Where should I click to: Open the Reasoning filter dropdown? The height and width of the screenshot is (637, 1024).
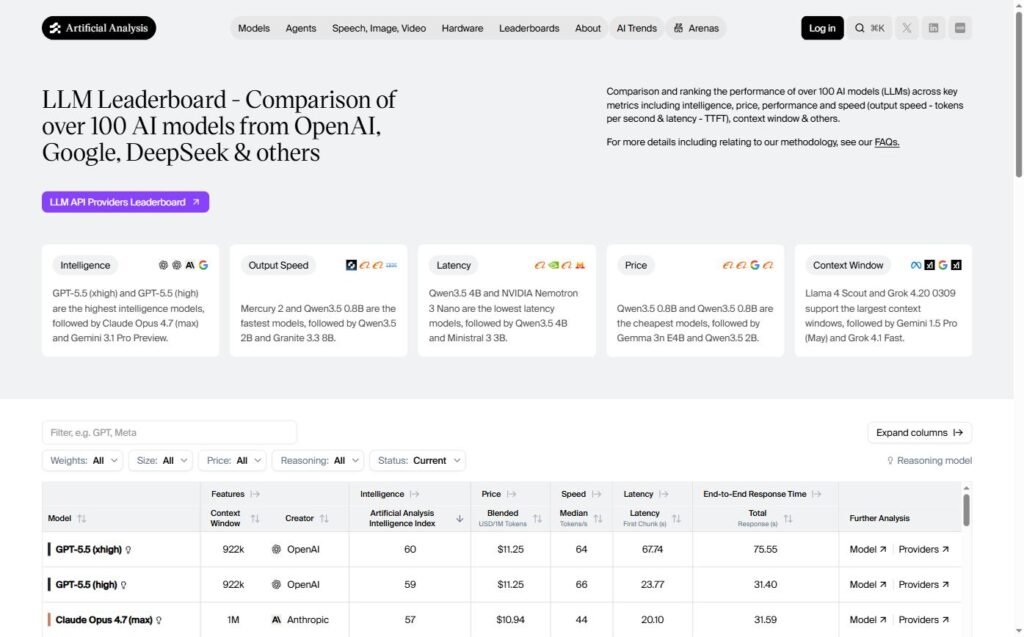tap(318, 461)
